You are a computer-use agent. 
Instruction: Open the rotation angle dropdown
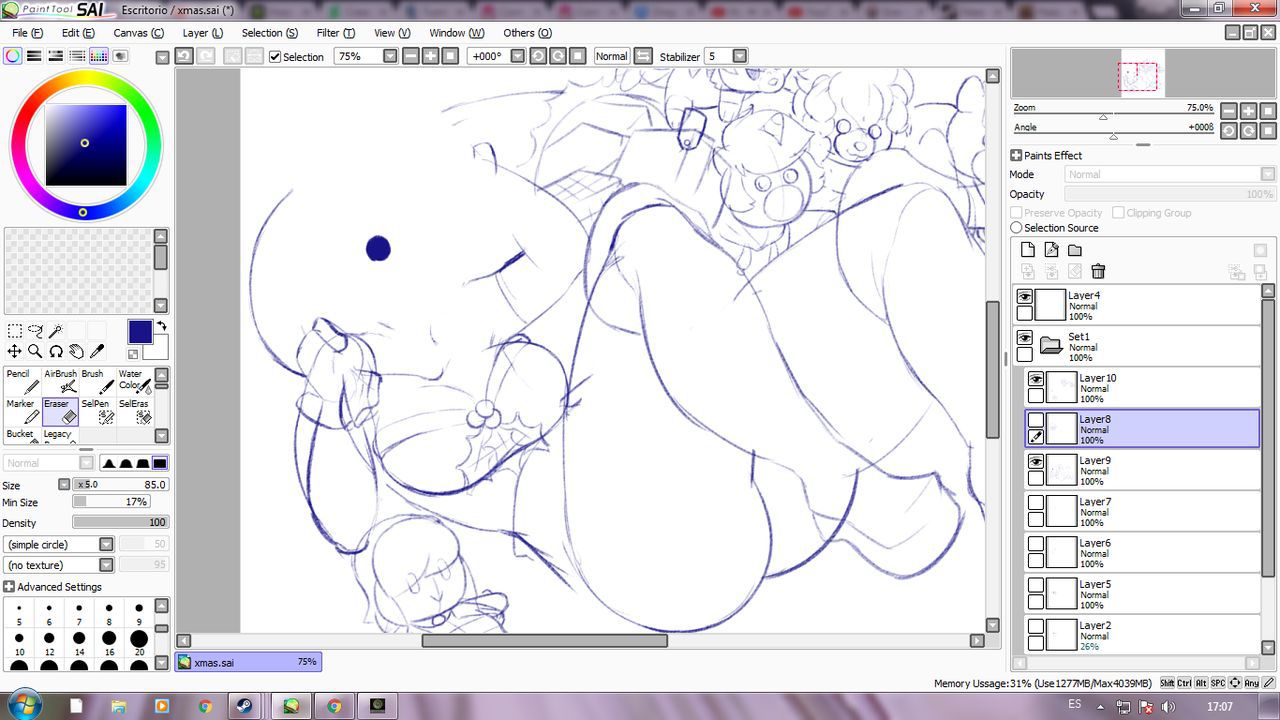pyautogui.click(x=518, y=56)
